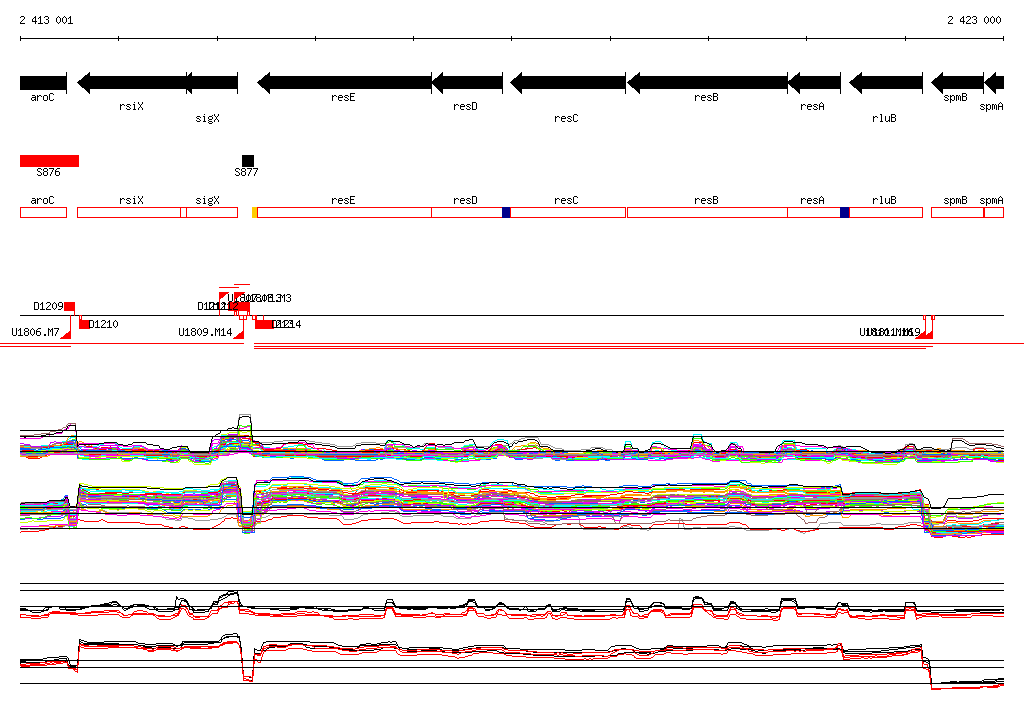Select the black rsiX gene arrow

(132, 83)
